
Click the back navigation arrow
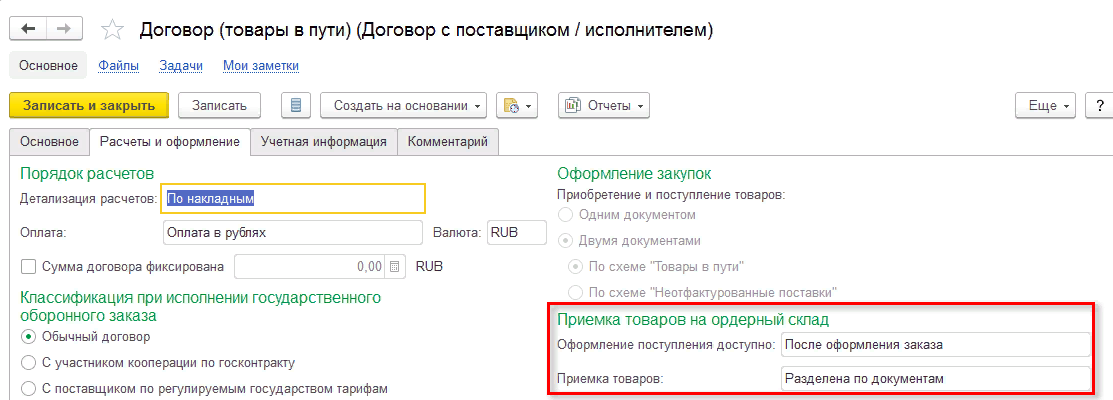click(x=29, y=30)
